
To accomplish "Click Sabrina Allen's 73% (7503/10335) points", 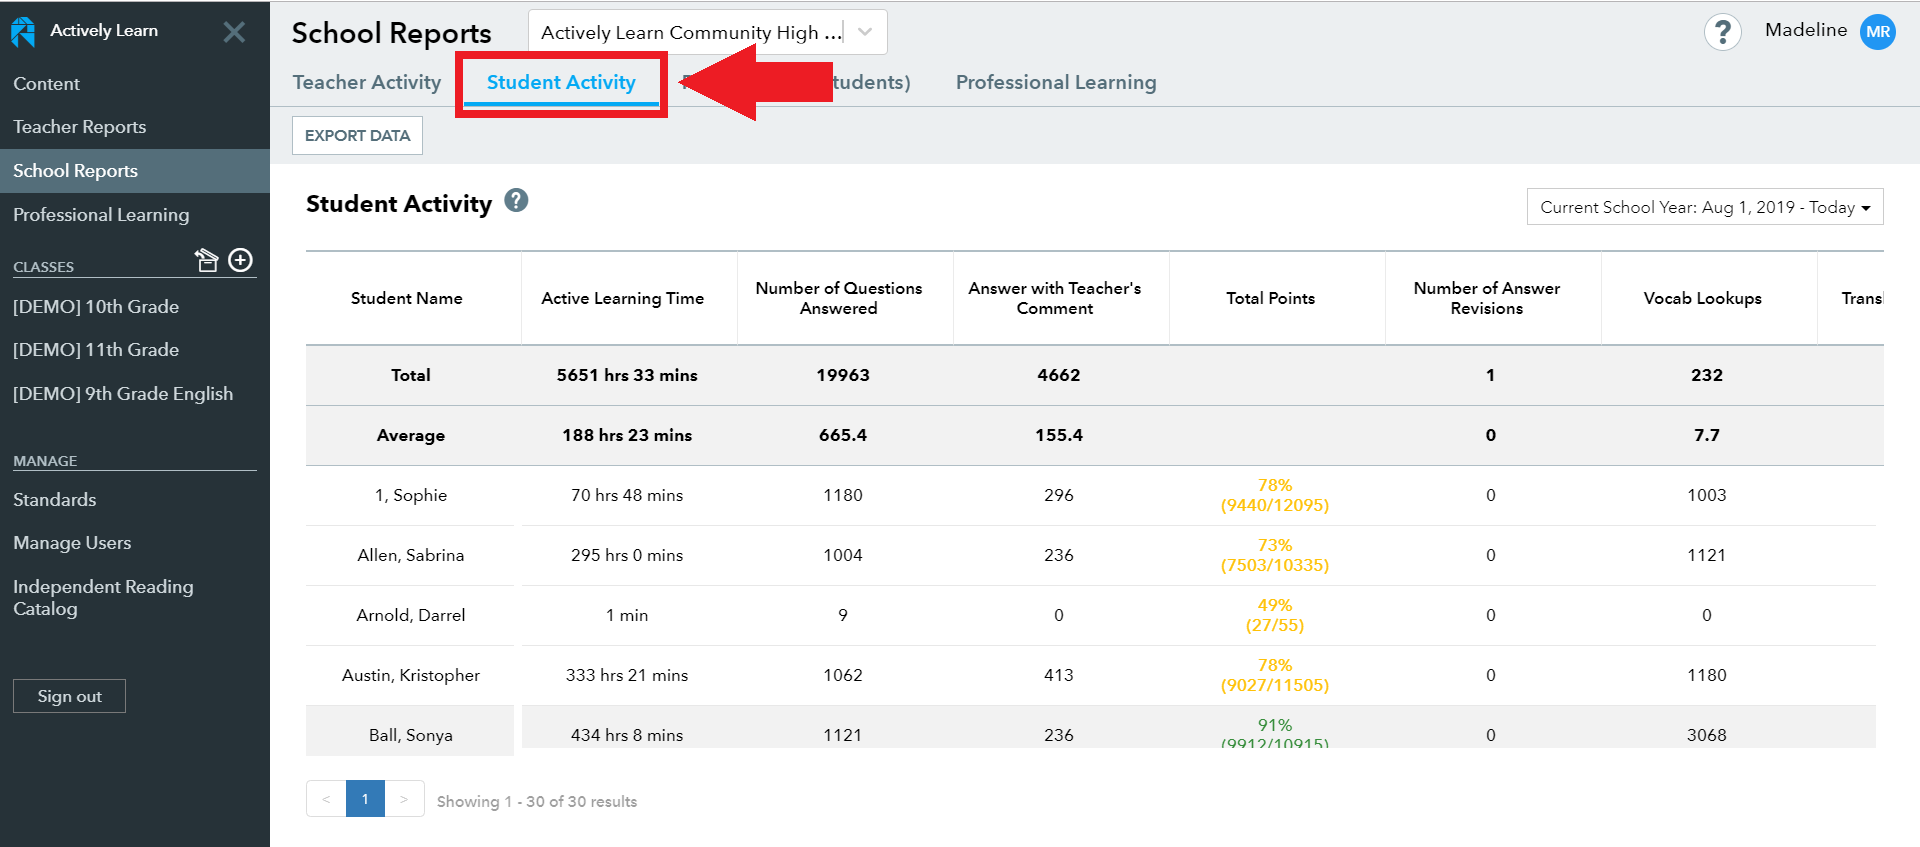I will pyautogui.click(x=1274, y=555).
